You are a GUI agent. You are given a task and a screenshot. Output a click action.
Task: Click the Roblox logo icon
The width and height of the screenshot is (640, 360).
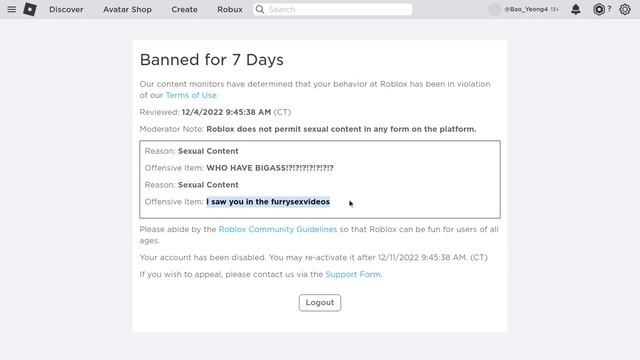tap(30, 9)
